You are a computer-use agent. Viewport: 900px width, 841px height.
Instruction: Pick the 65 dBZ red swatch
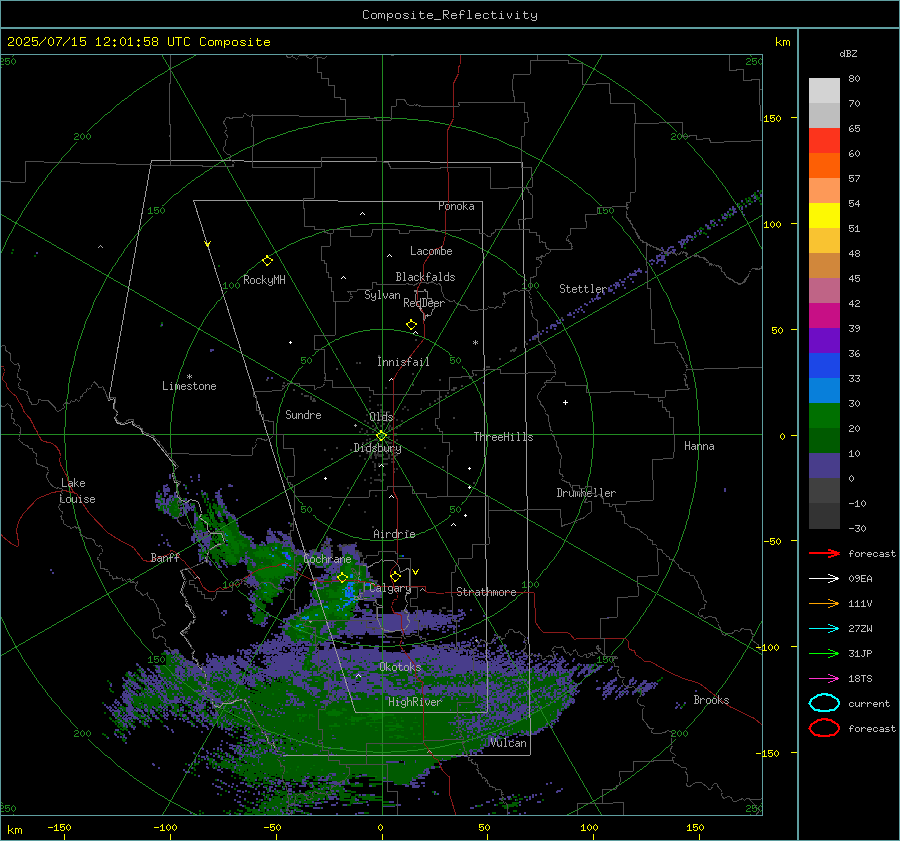[x=824, y=141]
